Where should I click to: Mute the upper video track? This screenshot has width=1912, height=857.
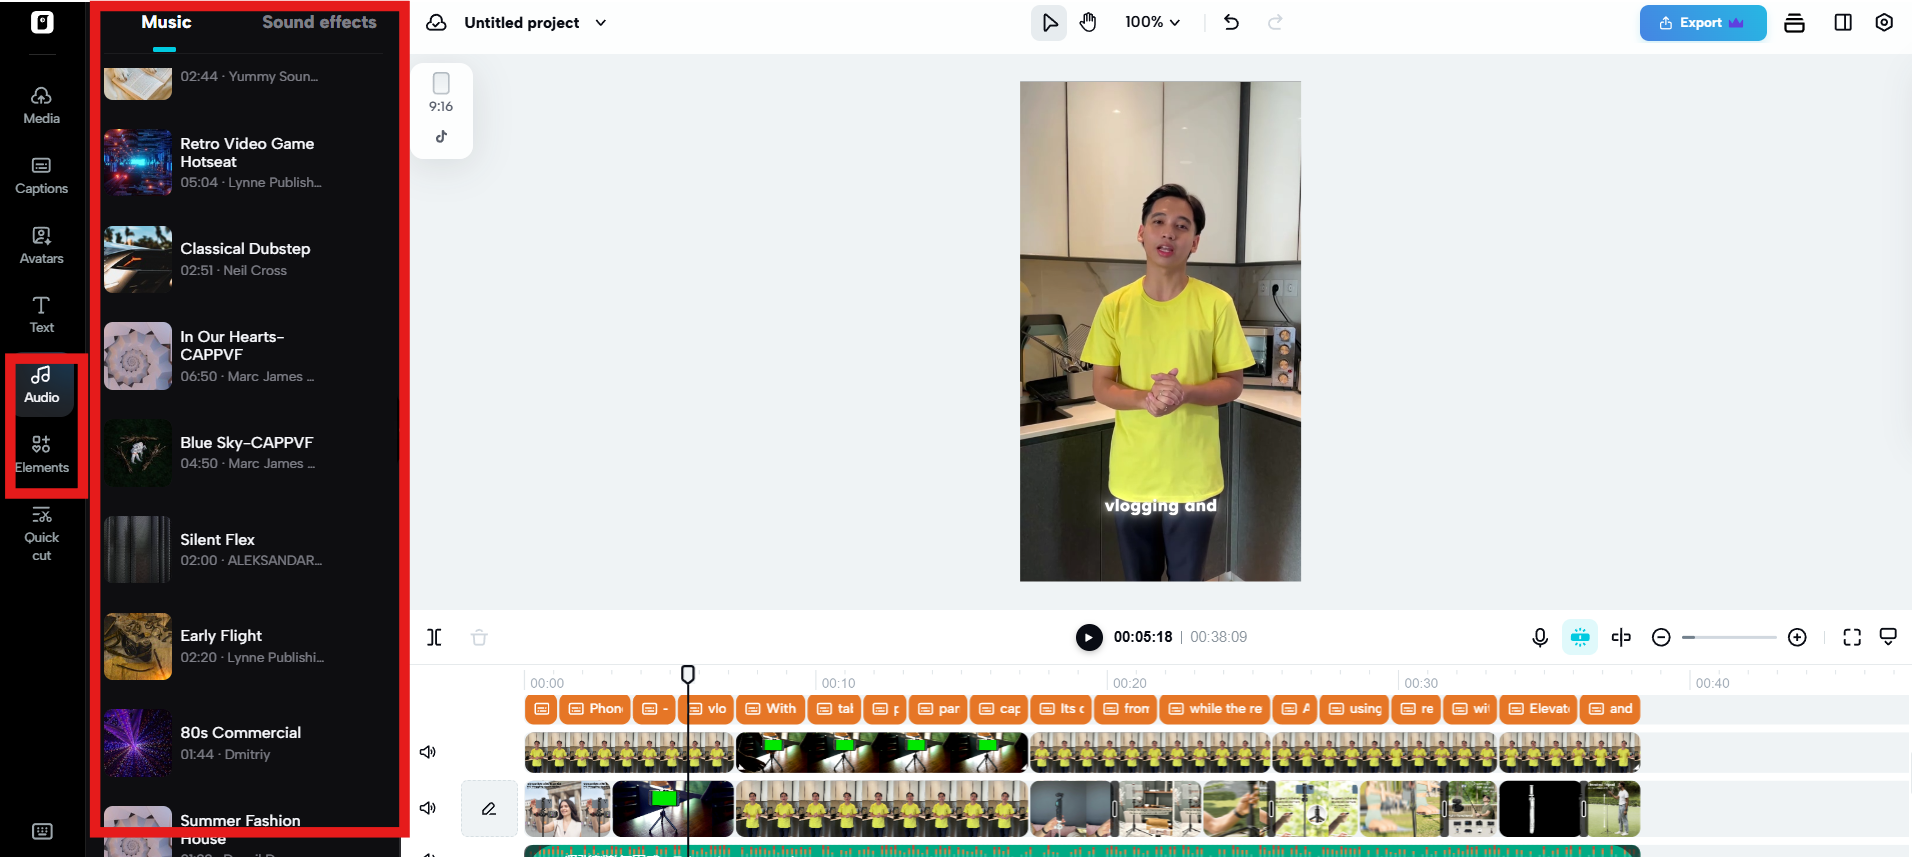tap(428, 752)
